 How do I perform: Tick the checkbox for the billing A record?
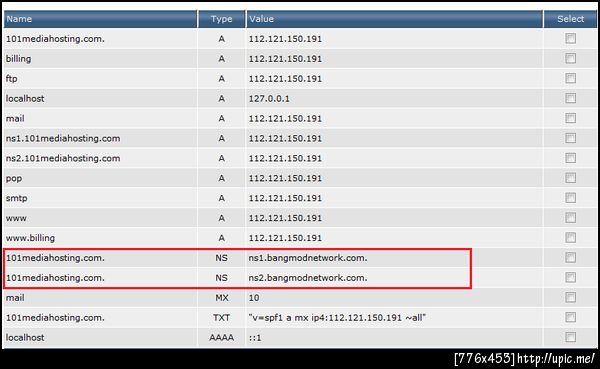tap(571, 58)
